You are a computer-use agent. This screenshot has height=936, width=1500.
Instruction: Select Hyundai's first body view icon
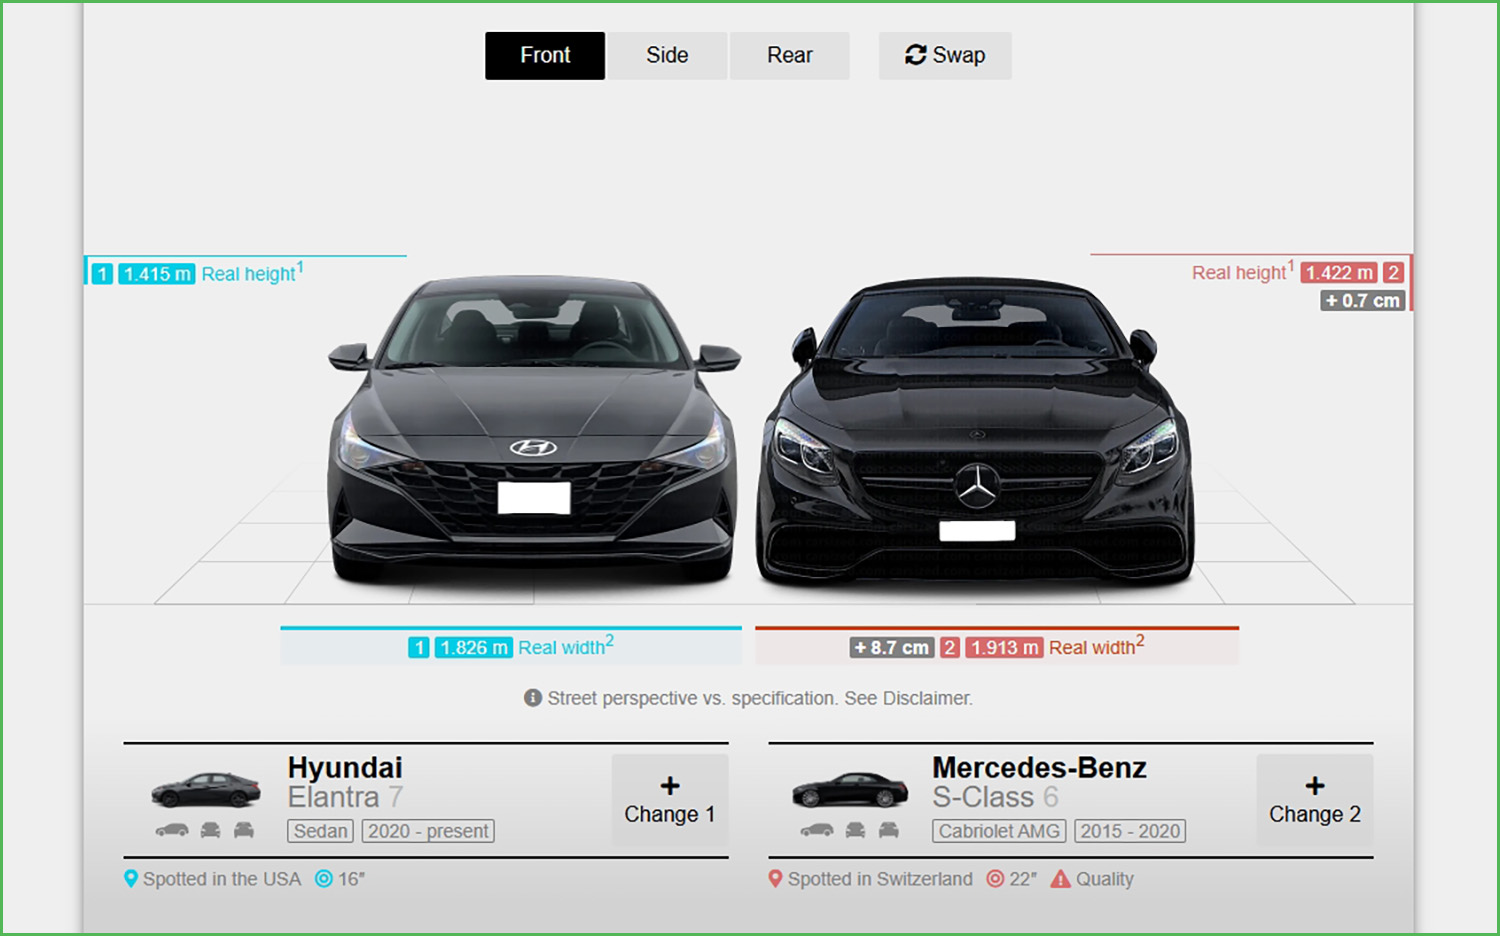[x=172, y=830]
